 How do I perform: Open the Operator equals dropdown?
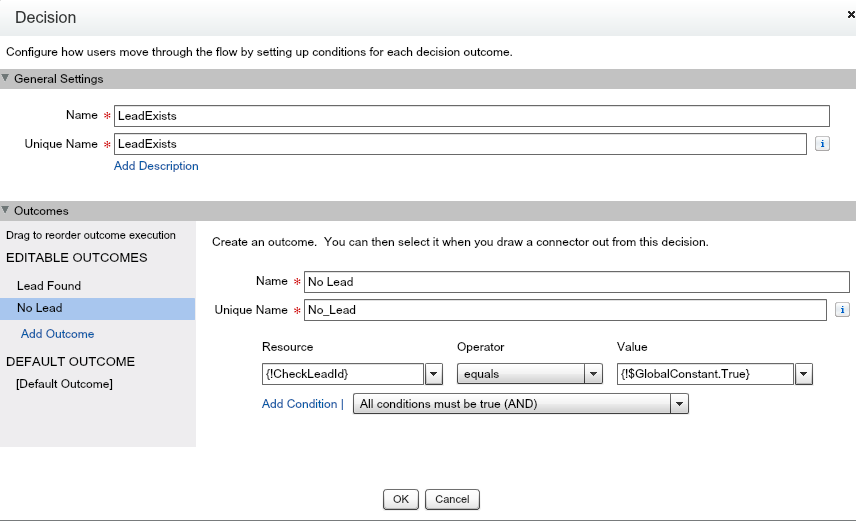coord(529,374)
